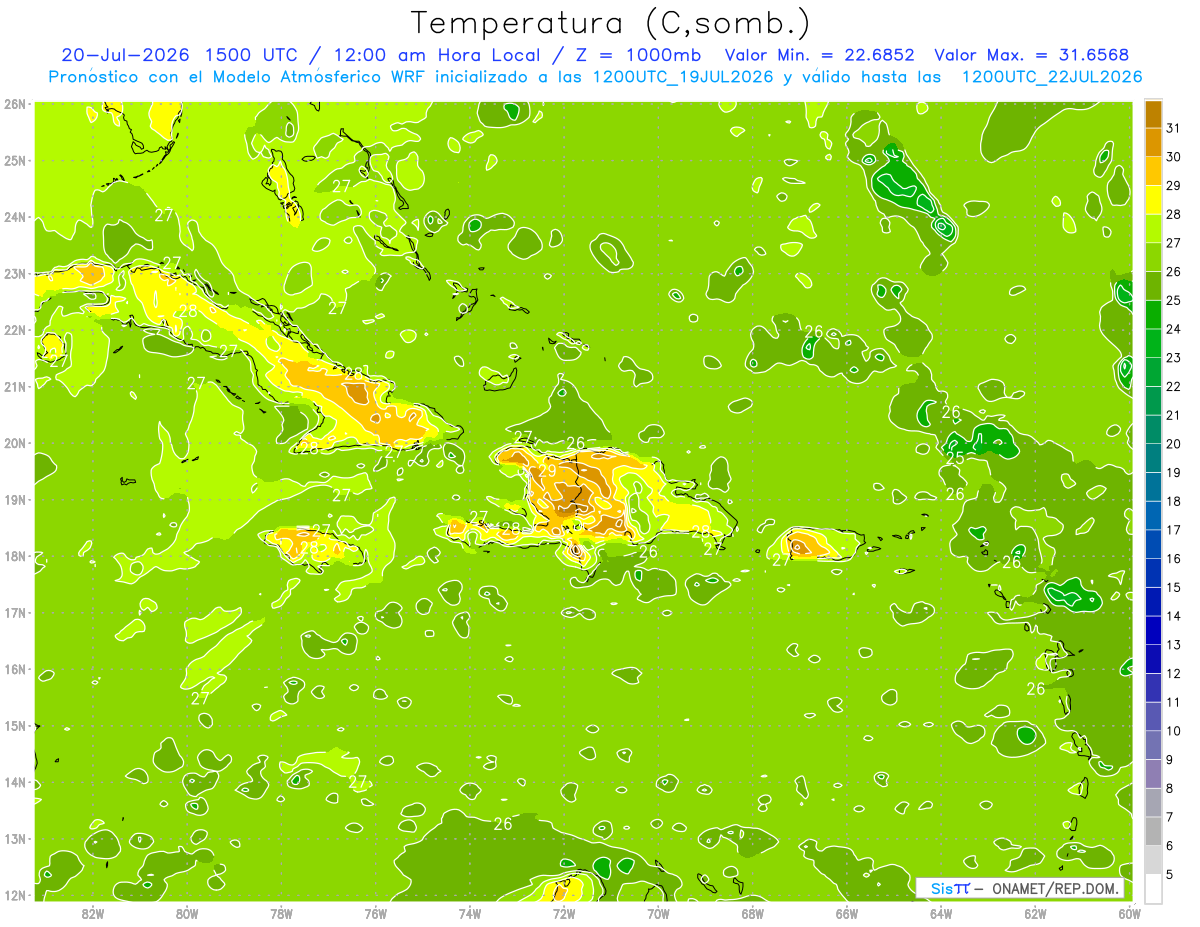Click the legend color band between 9 and 10
1200x927 pixels.
(1153, 745)
